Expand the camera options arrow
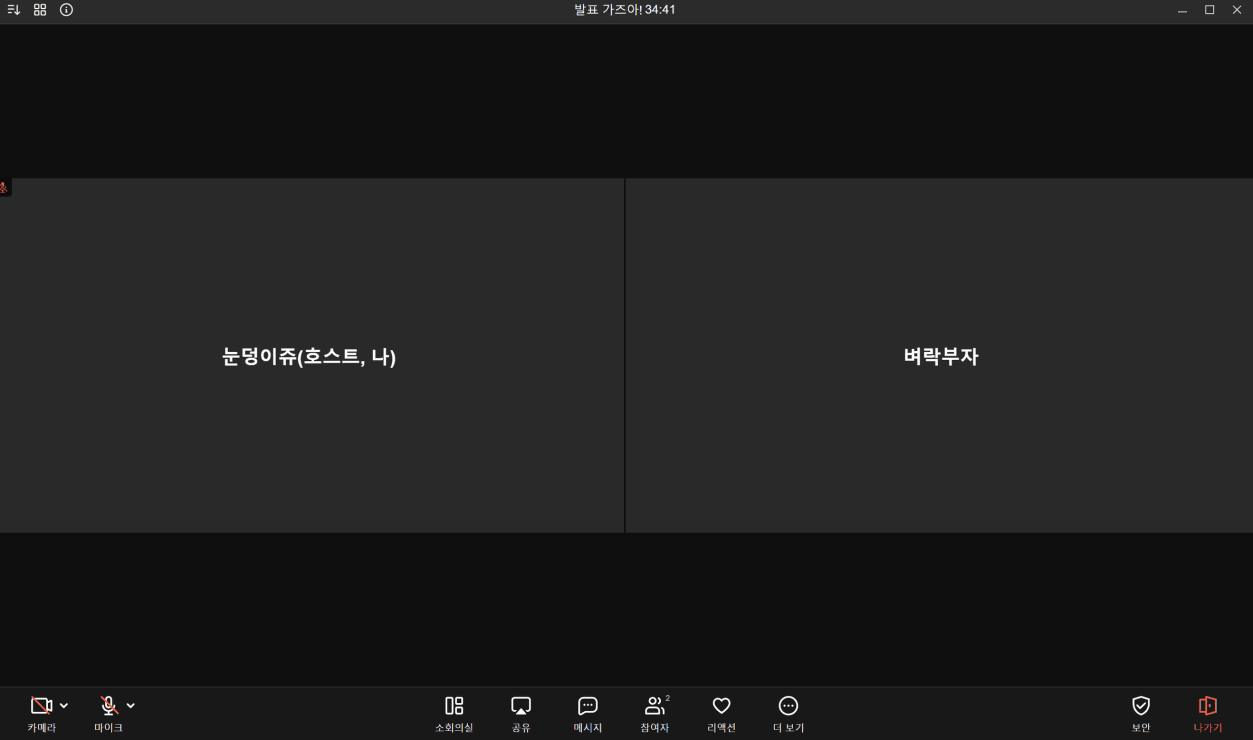 click(64, 706)
